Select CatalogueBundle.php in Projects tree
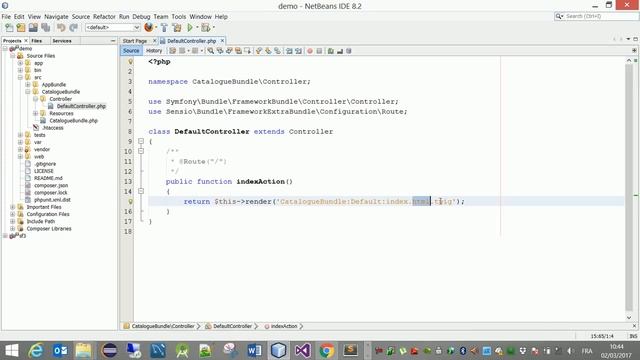The image size is (640, 360). [73, 121]
